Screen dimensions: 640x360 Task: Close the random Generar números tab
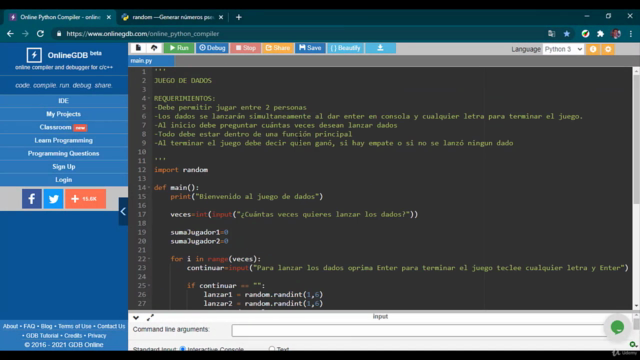(x=221, y=17)
